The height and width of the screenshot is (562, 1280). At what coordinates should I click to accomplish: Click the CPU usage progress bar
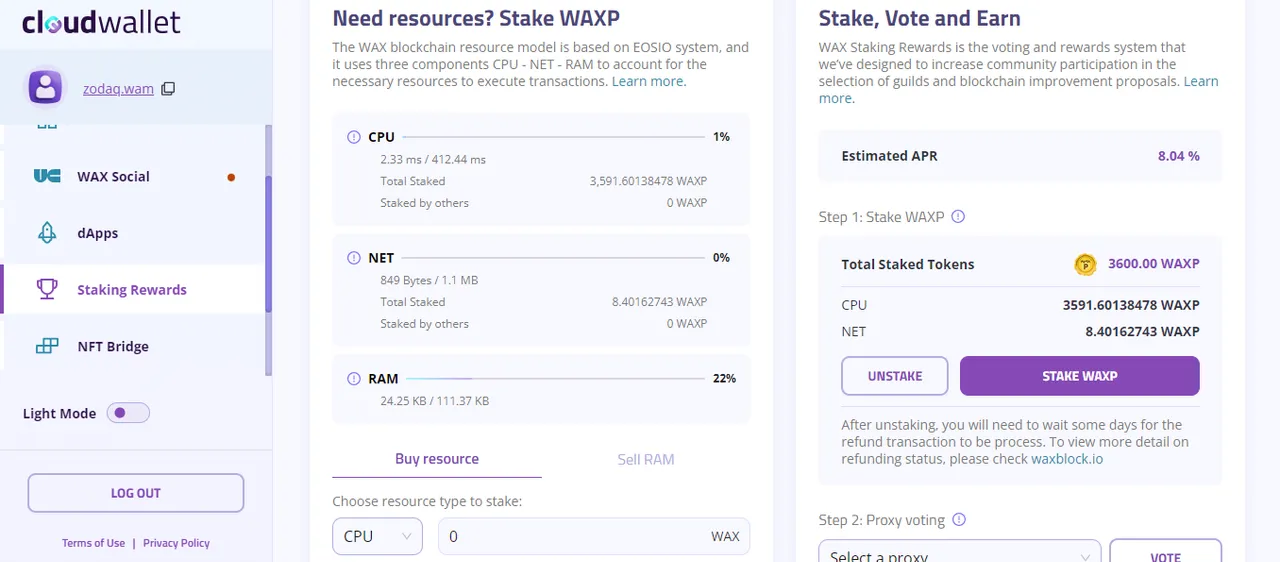point(554,137)
